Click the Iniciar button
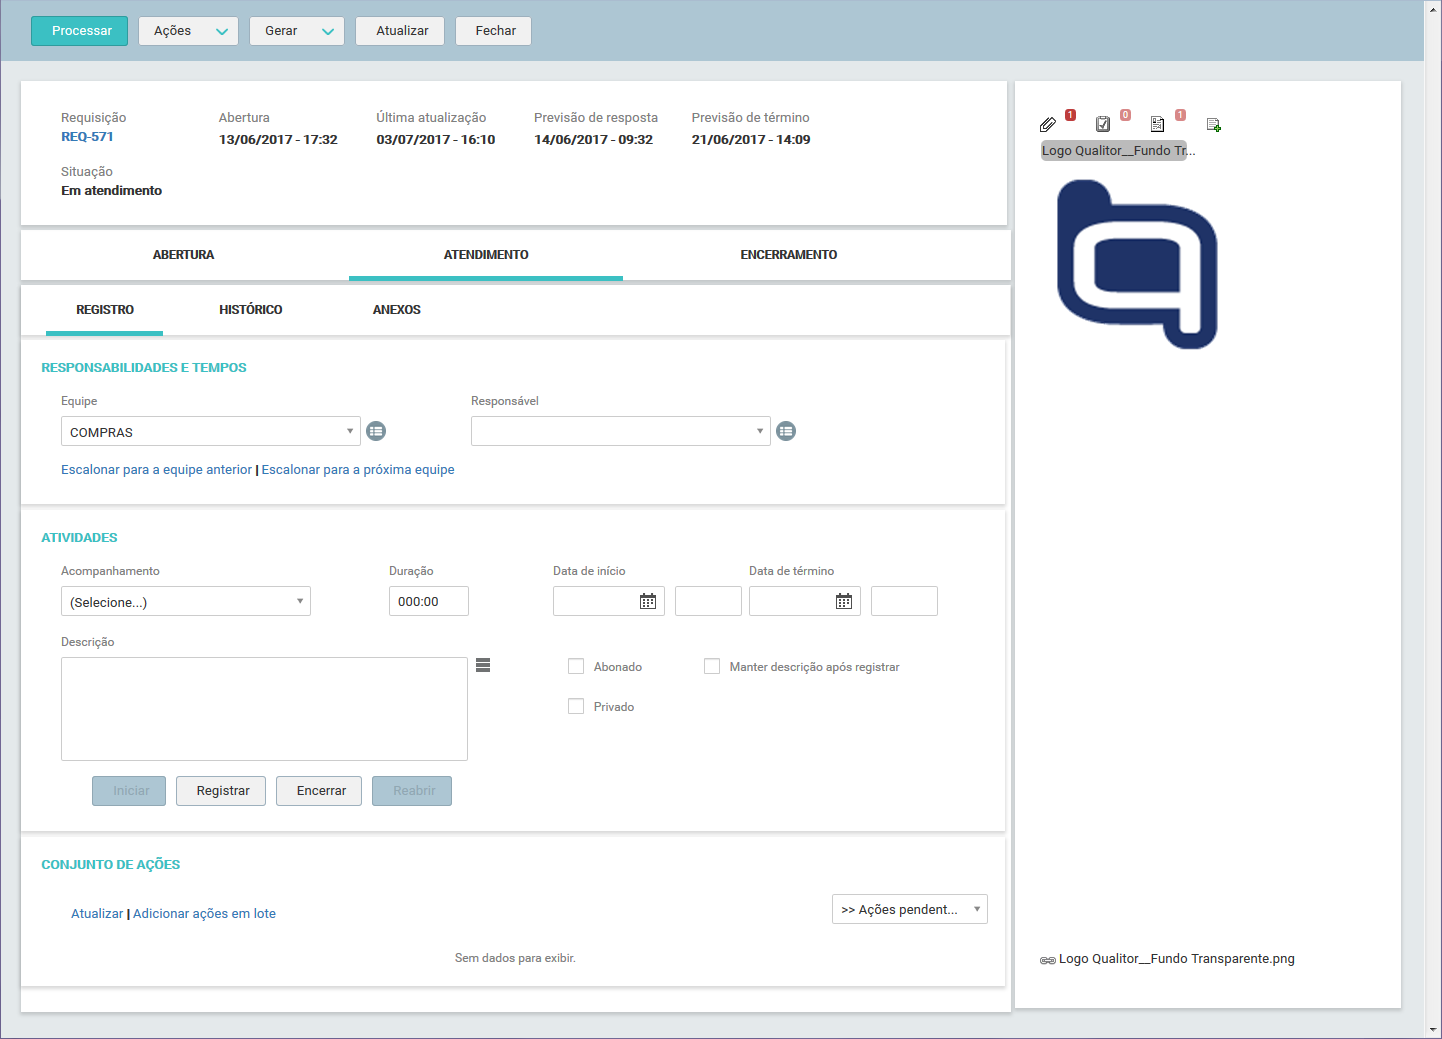The width and height of the screenshot is (1442, 1039). 129,791
